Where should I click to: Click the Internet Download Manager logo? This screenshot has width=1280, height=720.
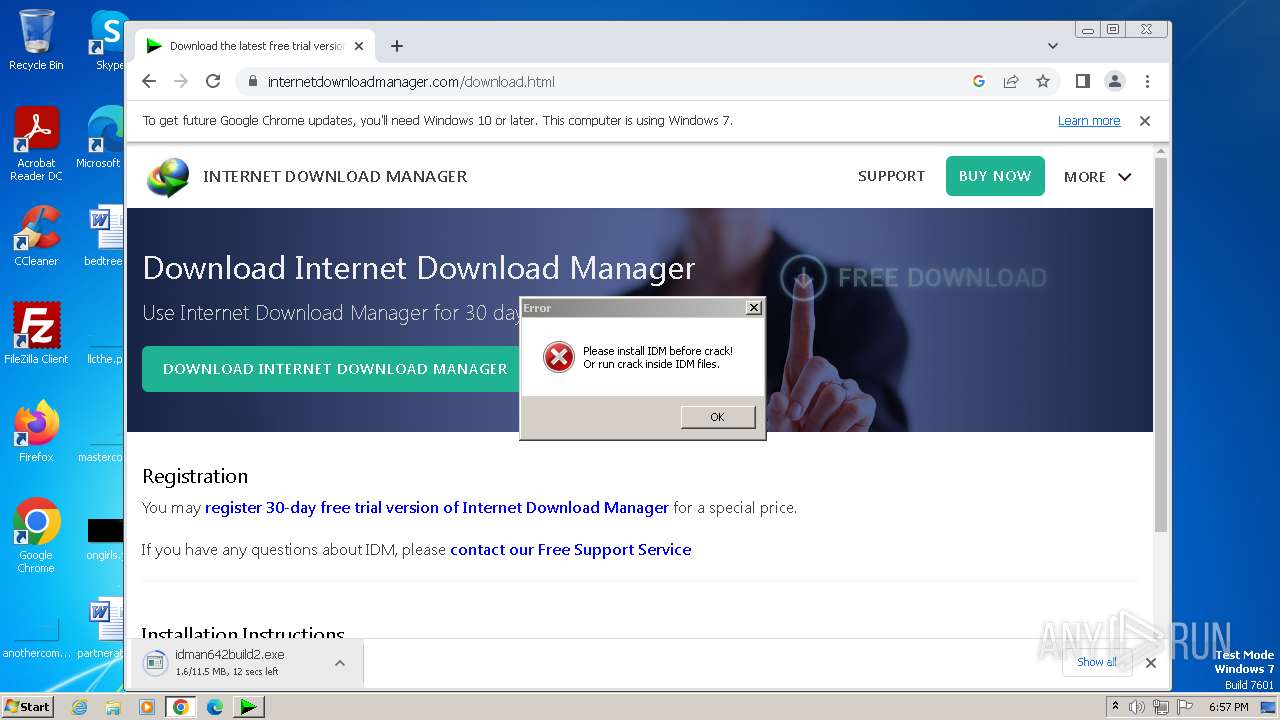(x=167, y=177)
